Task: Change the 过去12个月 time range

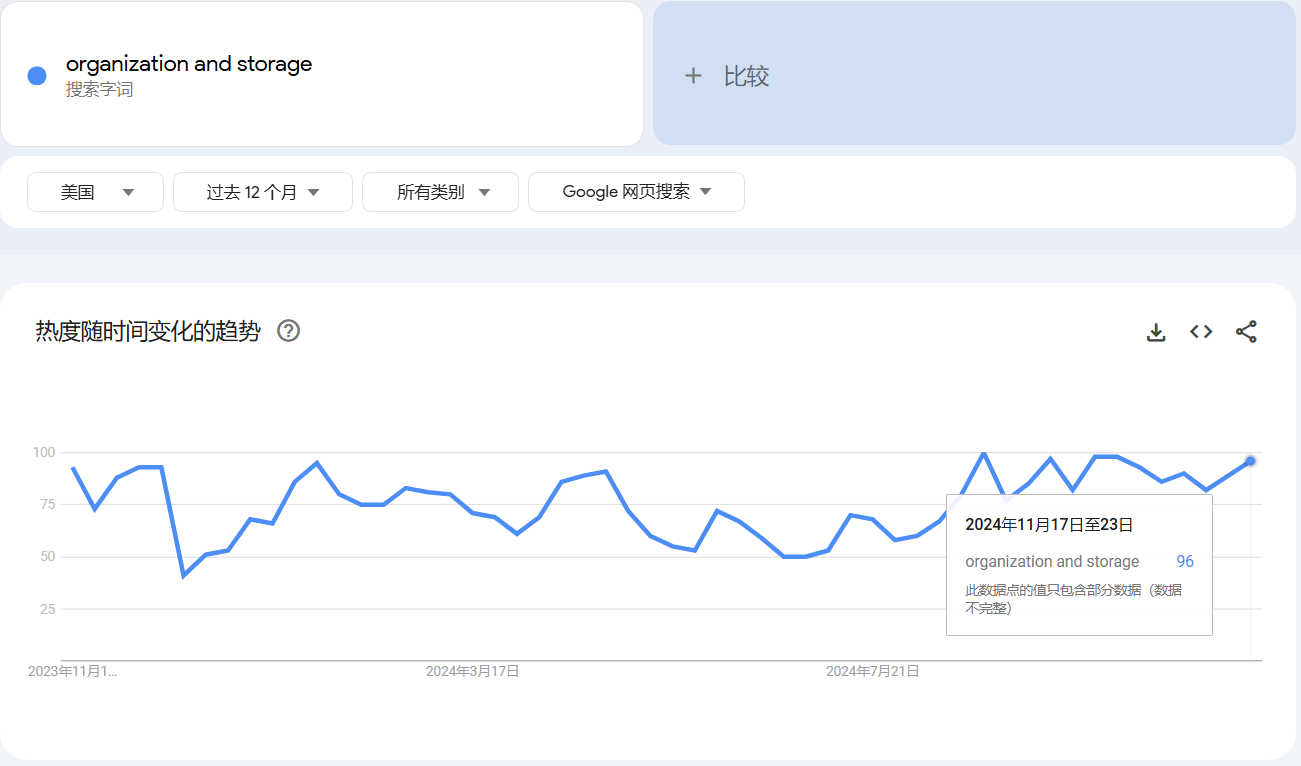Action: pyautogui.click(x=262, y=191)
